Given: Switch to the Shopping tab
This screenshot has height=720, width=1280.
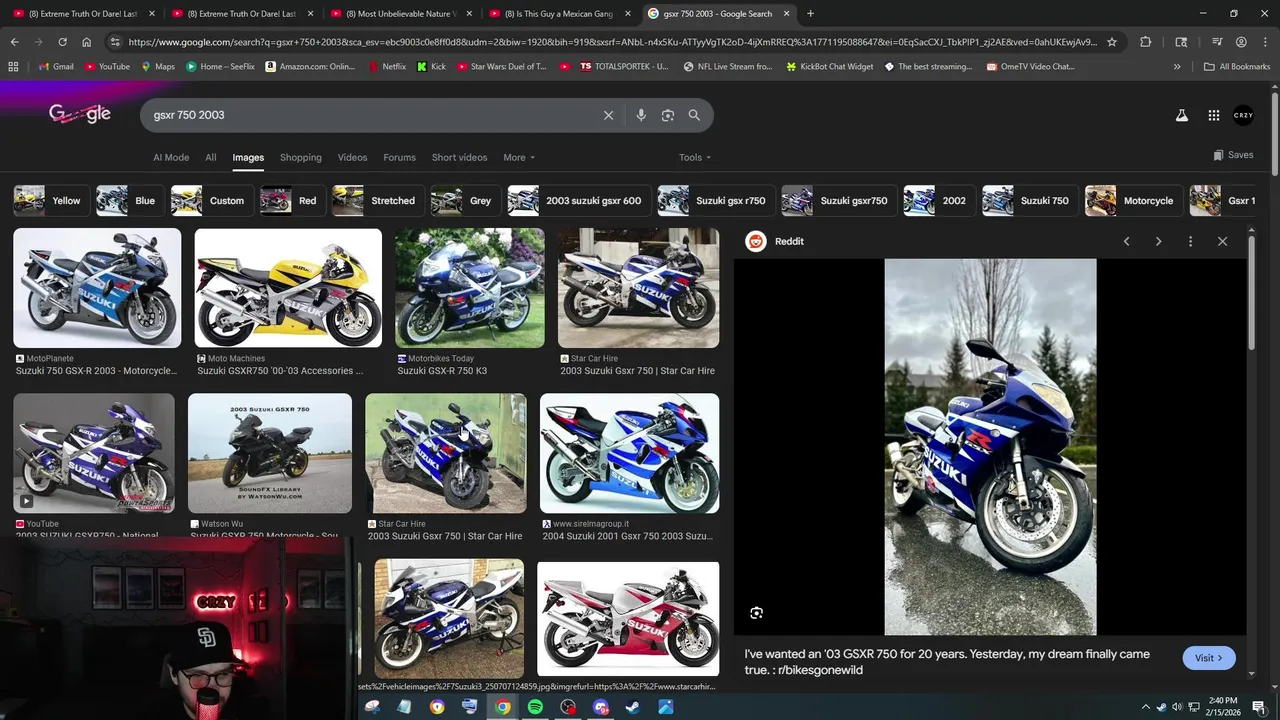Looking at the screenshot, I should click(301, 157).
